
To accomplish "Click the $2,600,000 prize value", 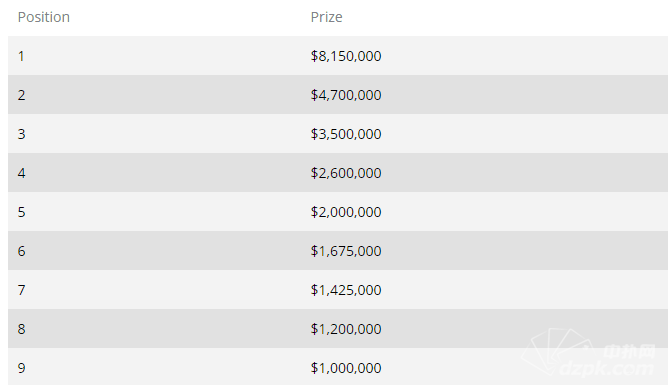I will tap(346, 172).
